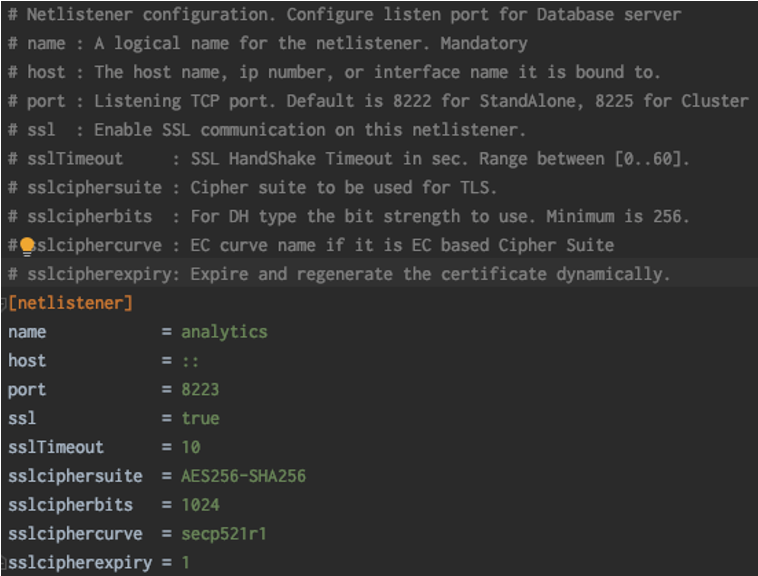758x576 pixels.
Task: Click the comment 'EC curve name' line
Action: (310, 245)
